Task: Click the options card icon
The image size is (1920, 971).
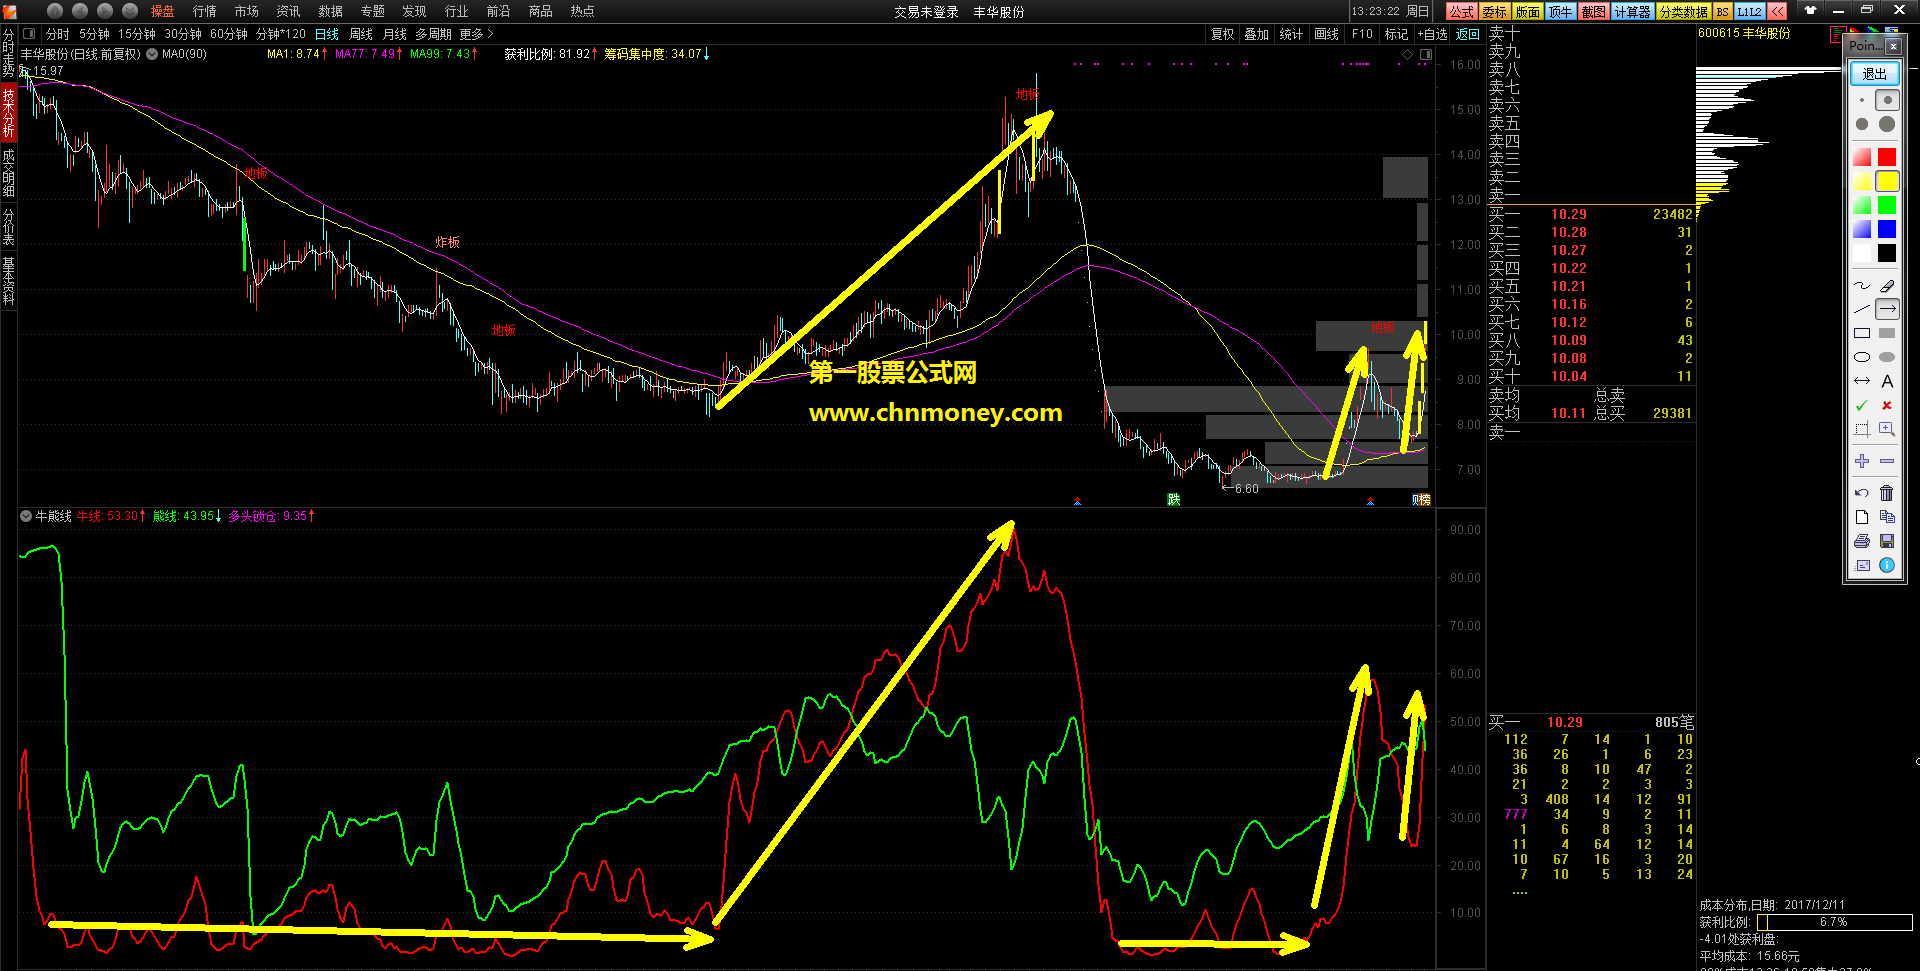Action: click(x=1861, y=565)
